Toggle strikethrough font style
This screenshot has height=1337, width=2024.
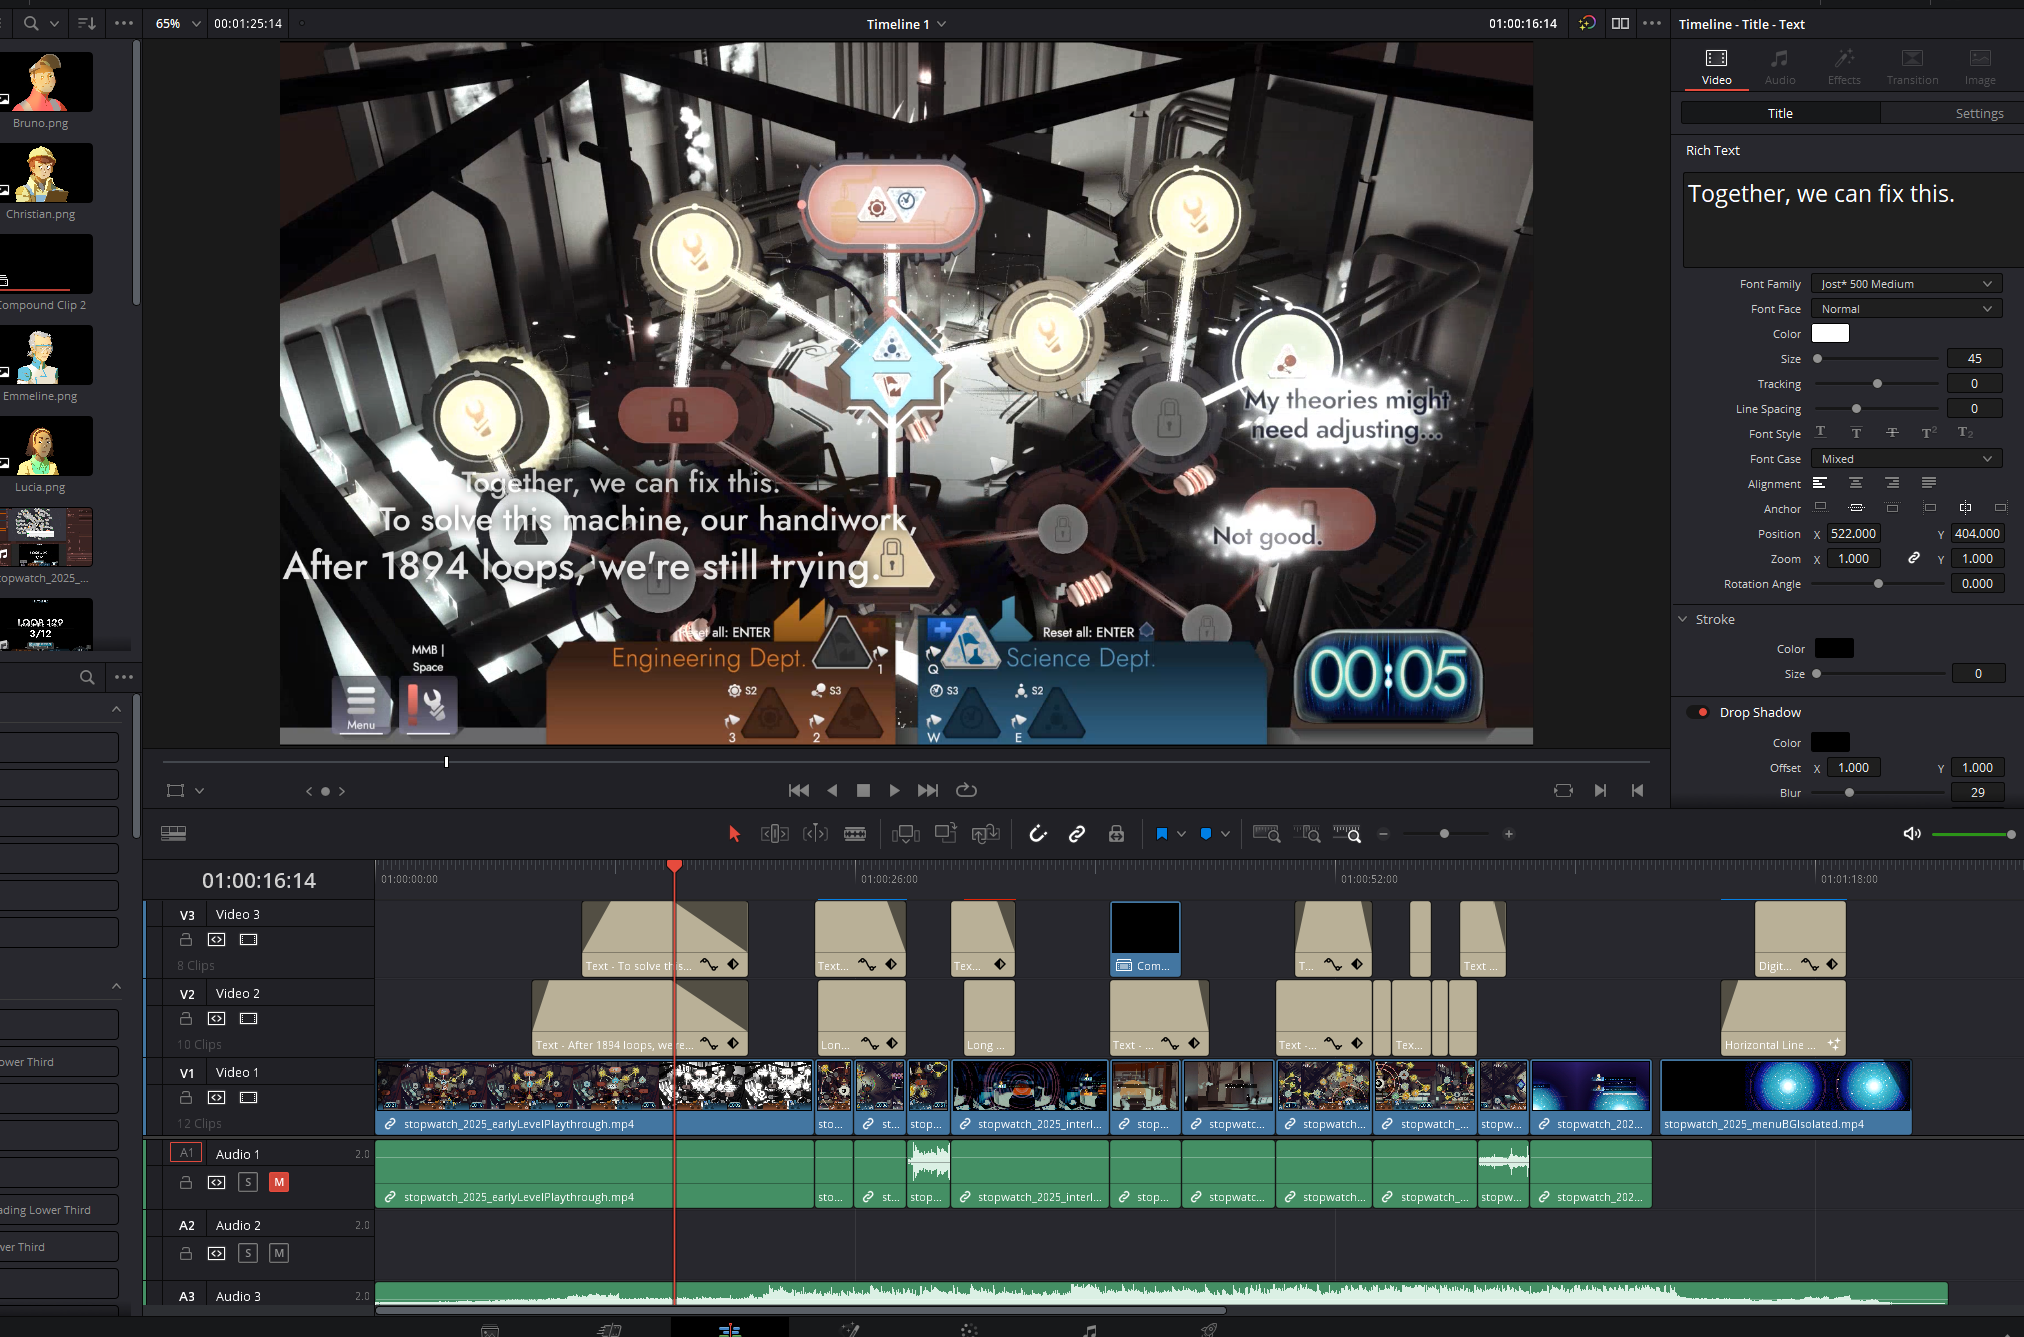[1892, 433]
